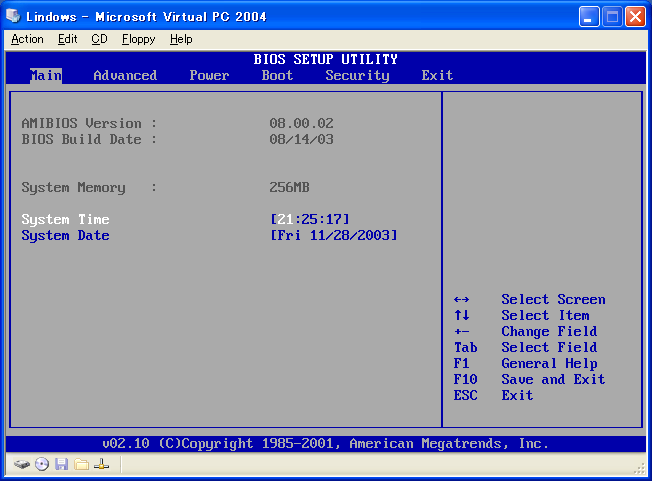This screenshot has width=652, height=481.
Task: Open the Help menu
Action: 181,39
